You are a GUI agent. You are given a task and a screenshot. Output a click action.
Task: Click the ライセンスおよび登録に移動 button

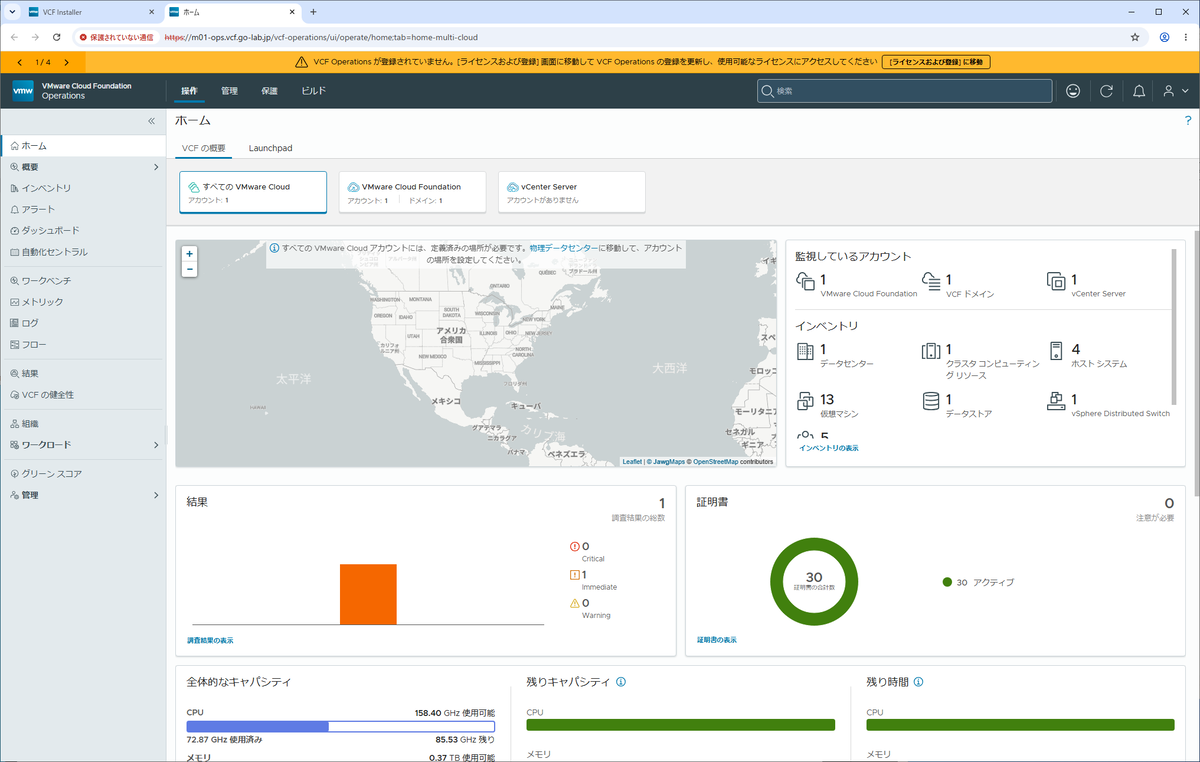click(x=936, y=62)
